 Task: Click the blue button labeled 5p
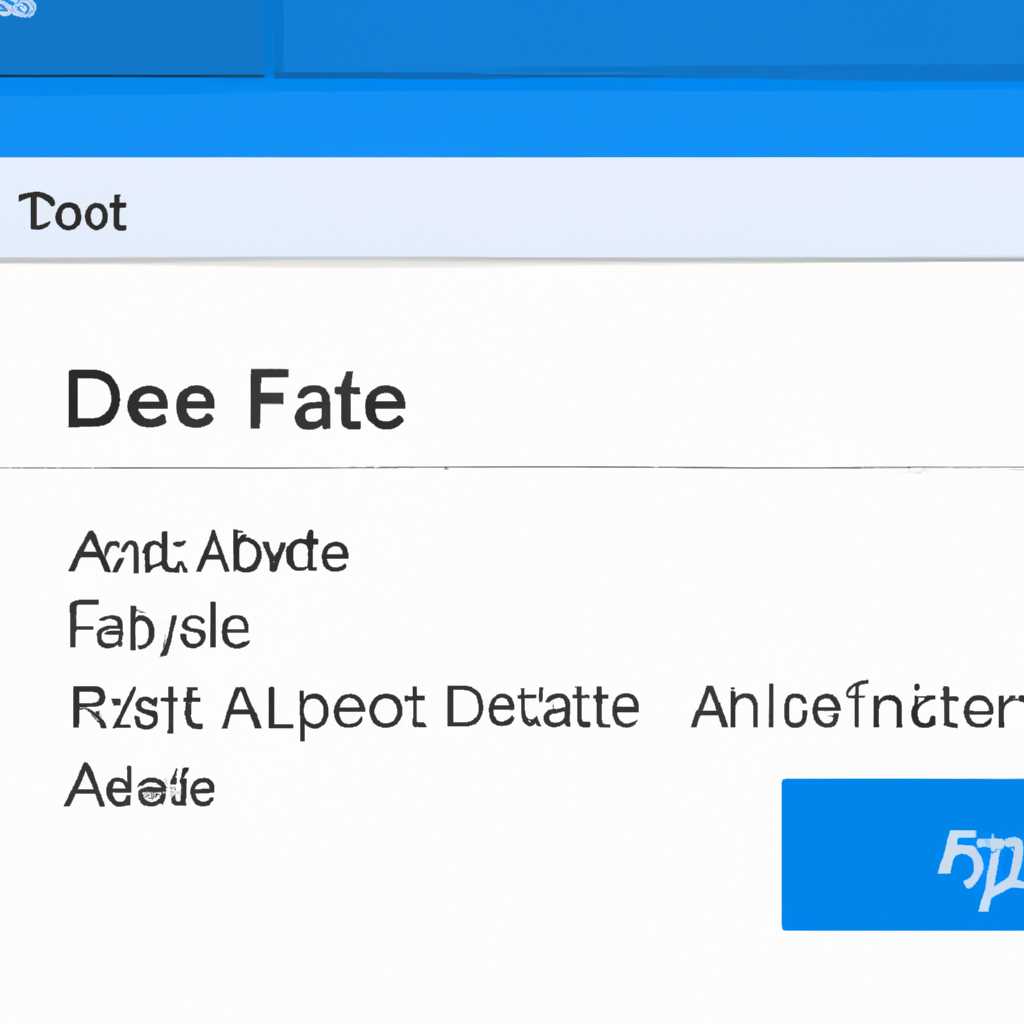[903, 854]
